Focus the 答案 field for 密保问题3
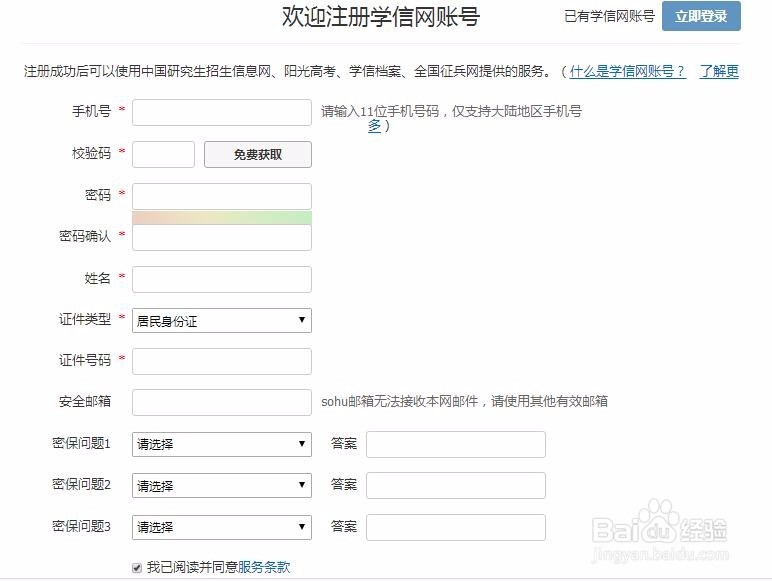 point(456,527)
